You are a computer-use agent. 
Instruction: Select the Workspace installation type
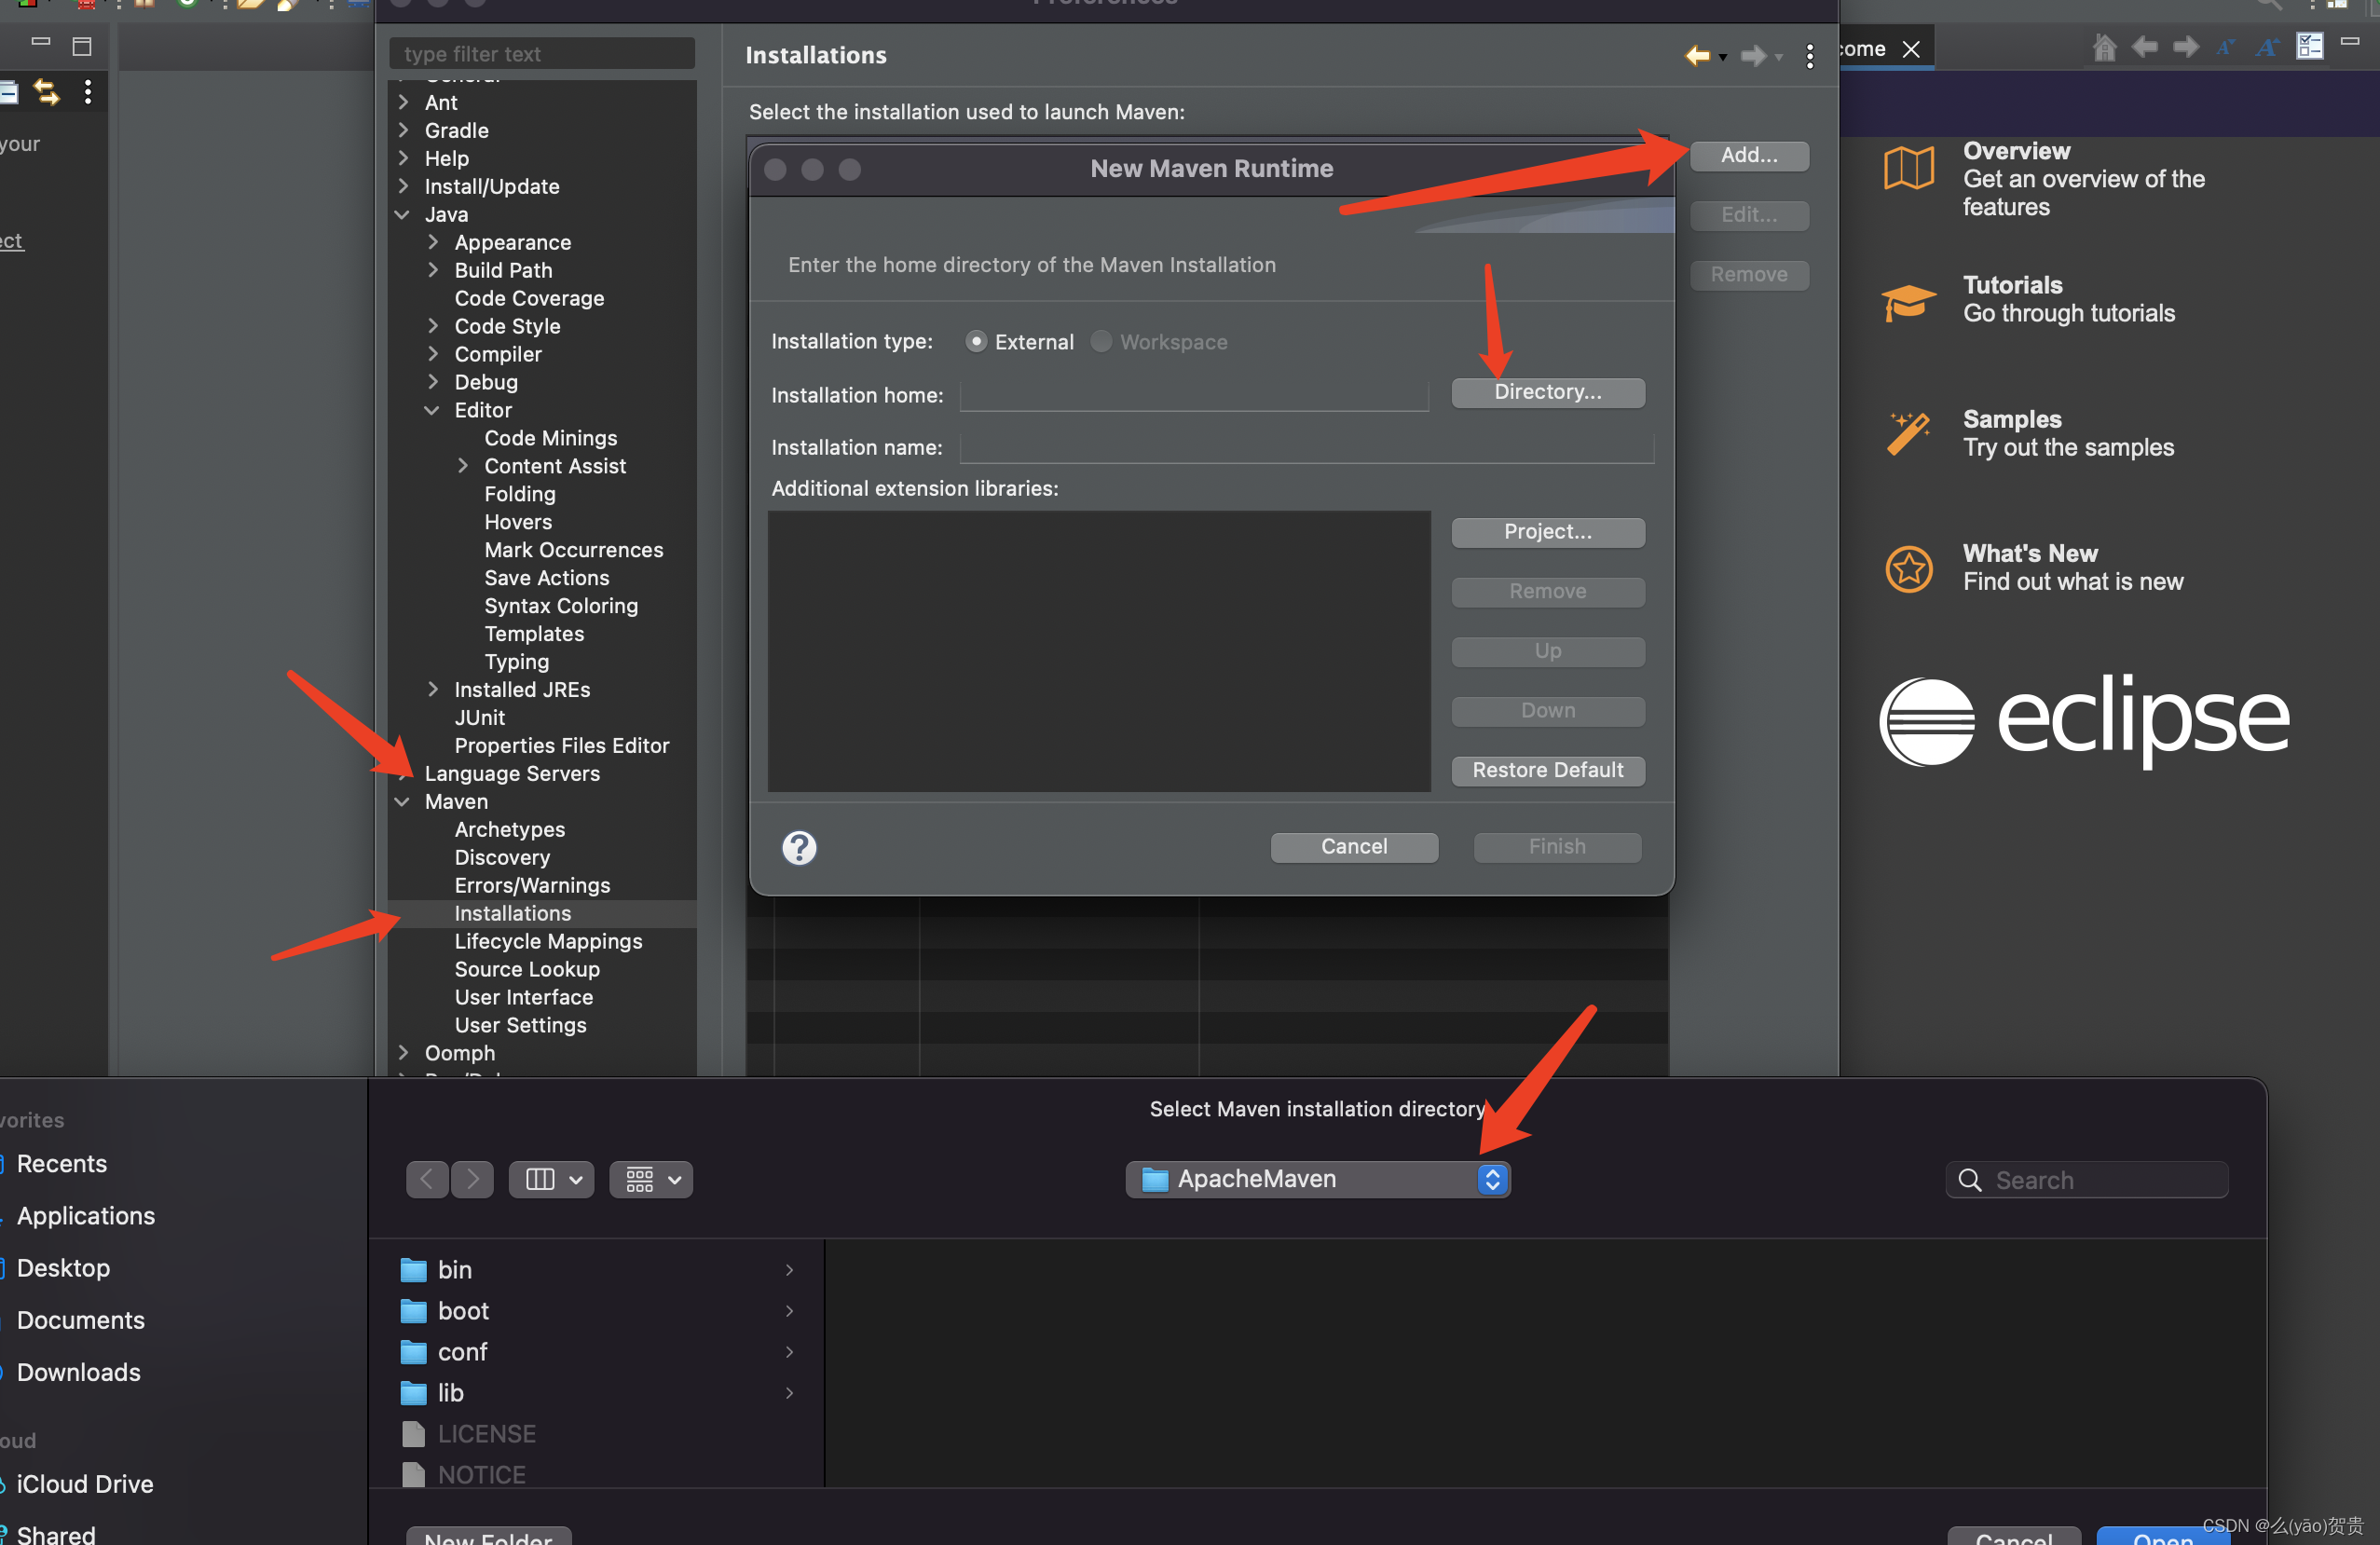(x=1100, y=342)
